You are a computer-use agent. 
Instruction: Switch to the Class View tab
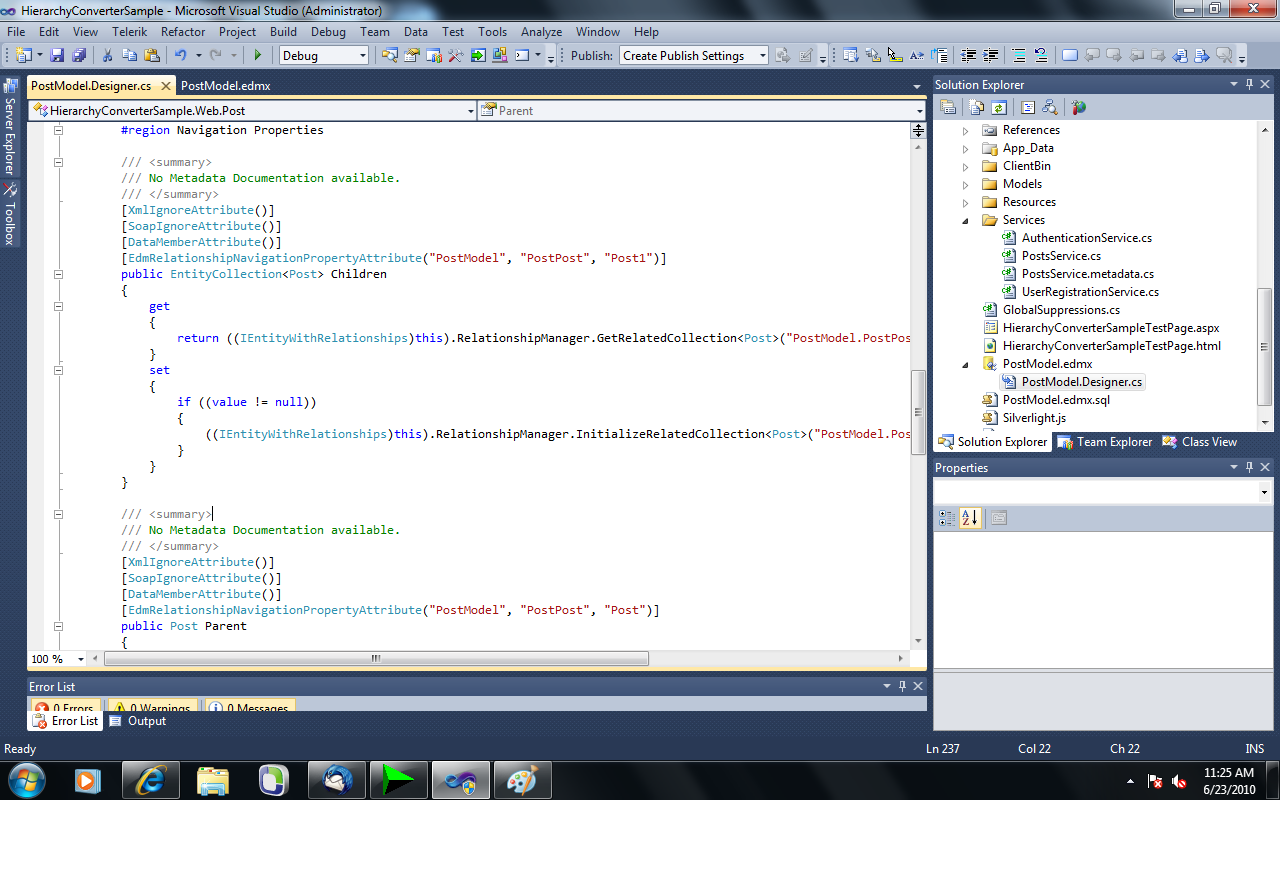point(1200,442)
